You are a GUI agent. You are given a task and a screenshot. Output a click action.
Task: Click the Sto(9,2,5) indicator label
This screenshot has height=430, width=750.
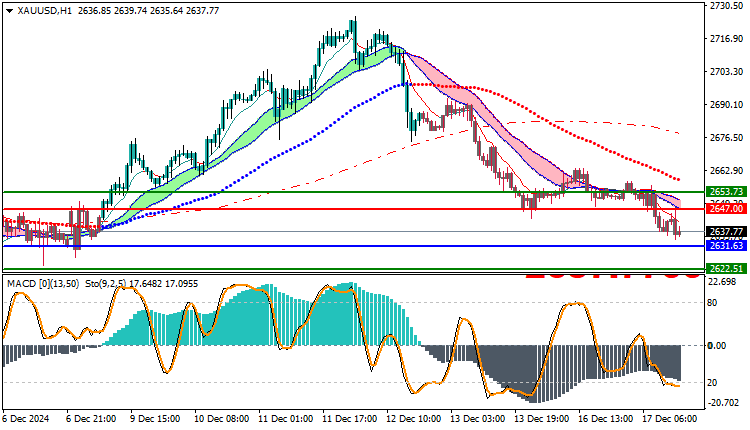click(106, 284)
